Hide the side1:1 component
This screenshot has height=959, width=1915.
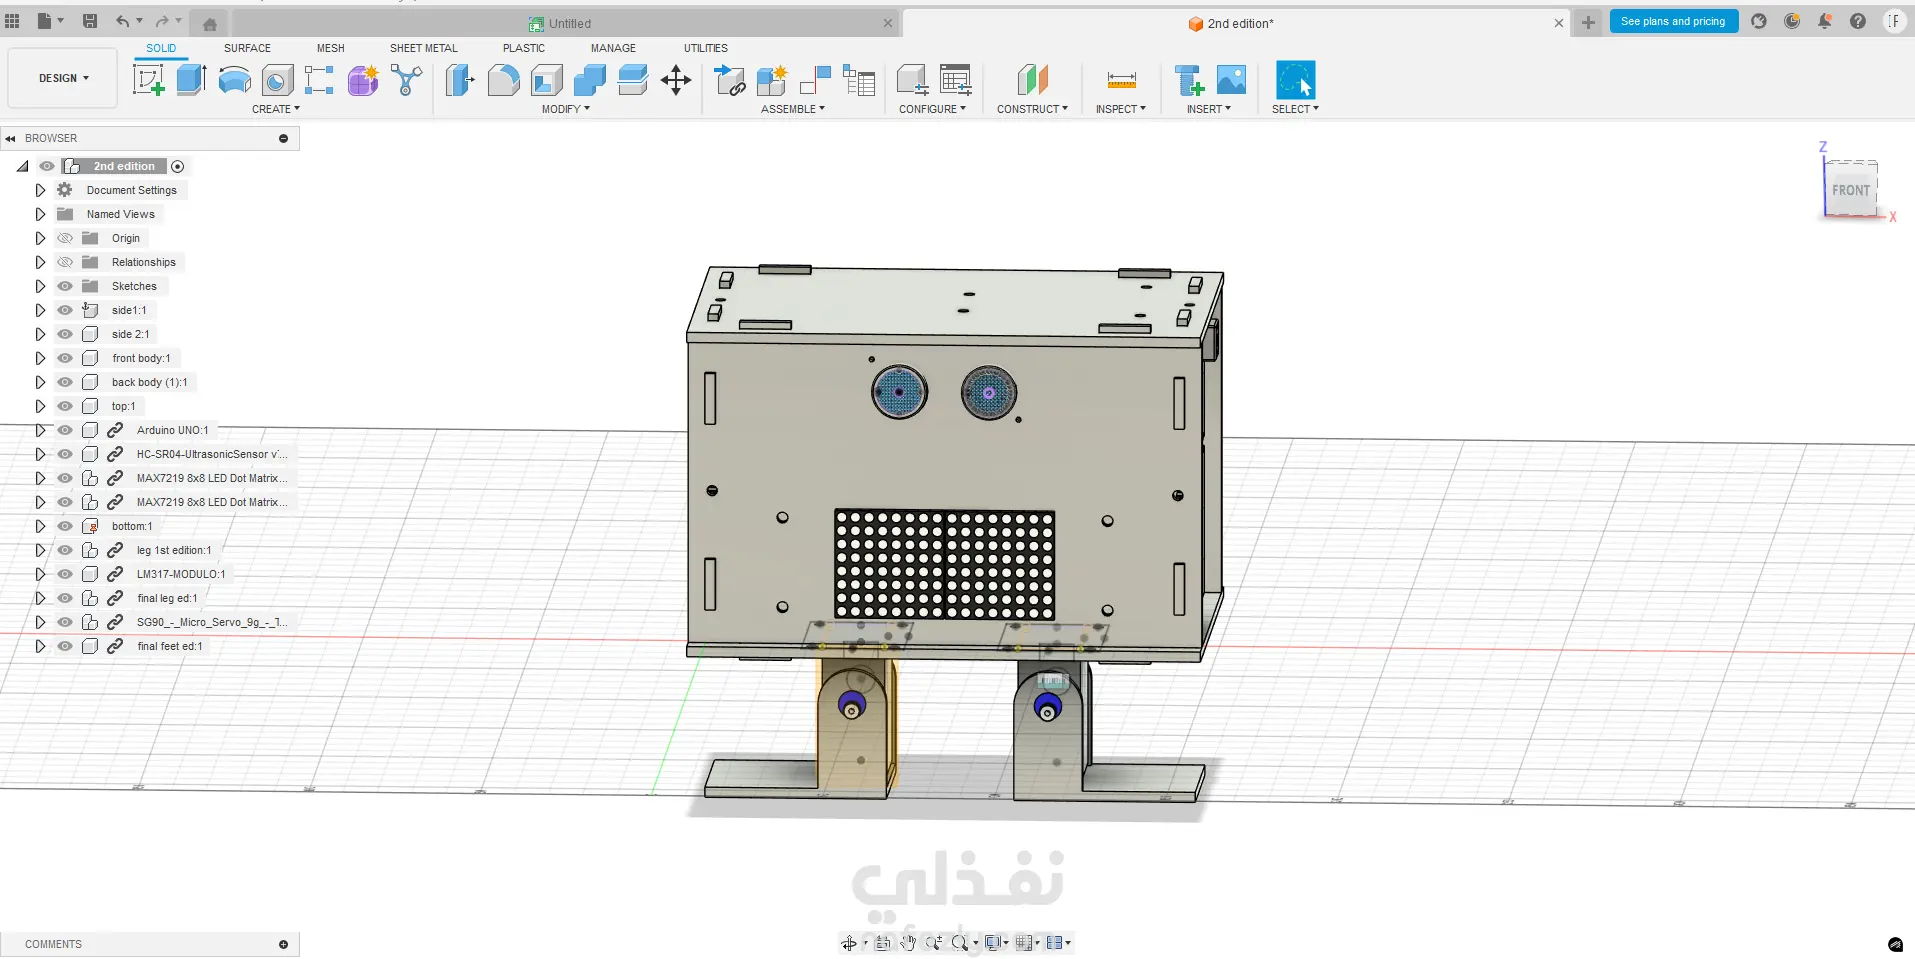(65, 310)
